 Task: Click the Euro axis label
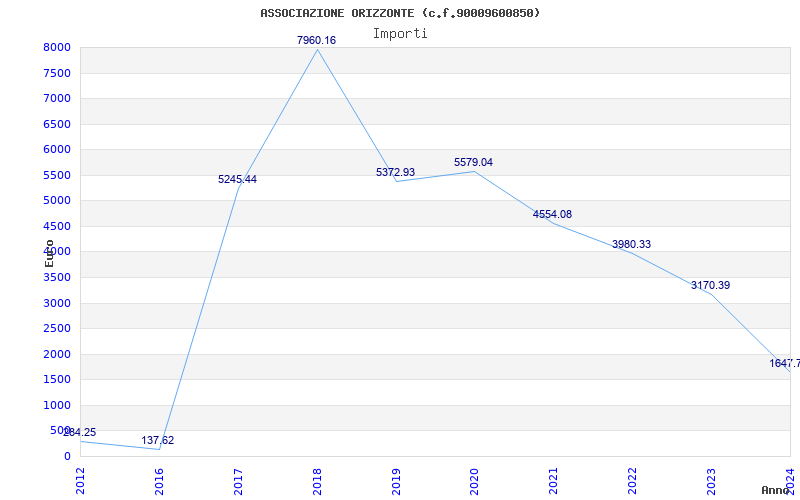tap(49, 253)
